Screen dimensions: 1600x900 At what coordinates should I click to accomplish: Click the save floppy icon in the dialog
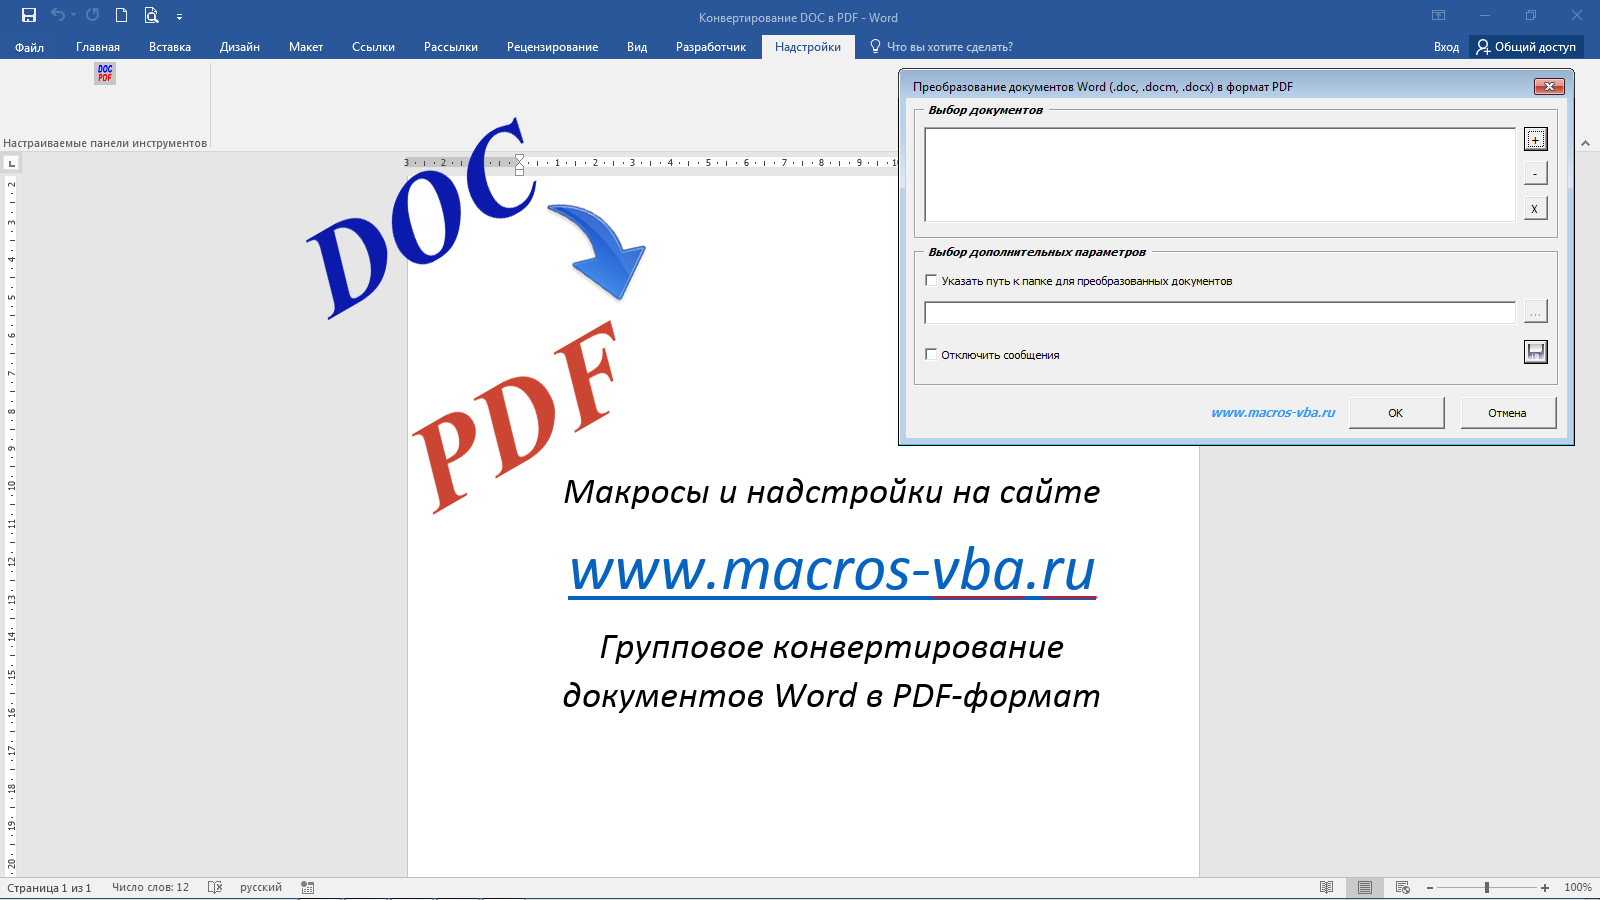pyautogui.click(x=1535, y=352)
